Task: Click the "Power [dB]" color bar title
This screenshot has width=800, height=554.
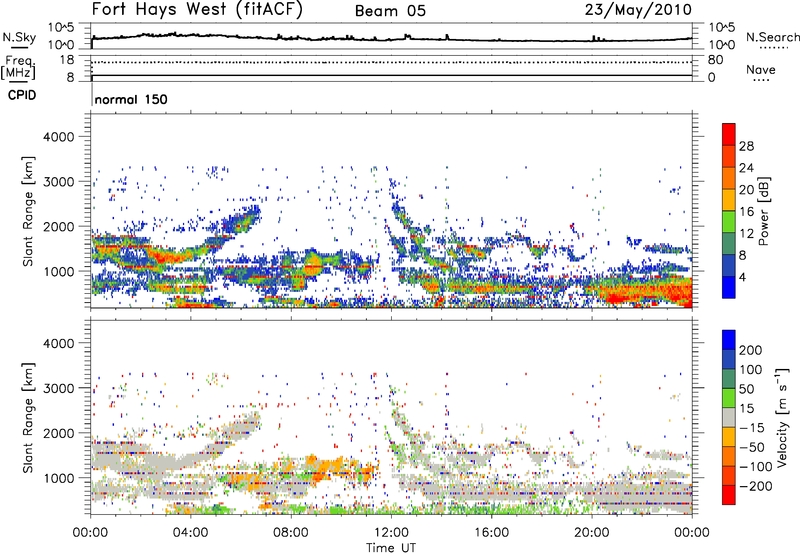Action: click(x=764, y=211)
